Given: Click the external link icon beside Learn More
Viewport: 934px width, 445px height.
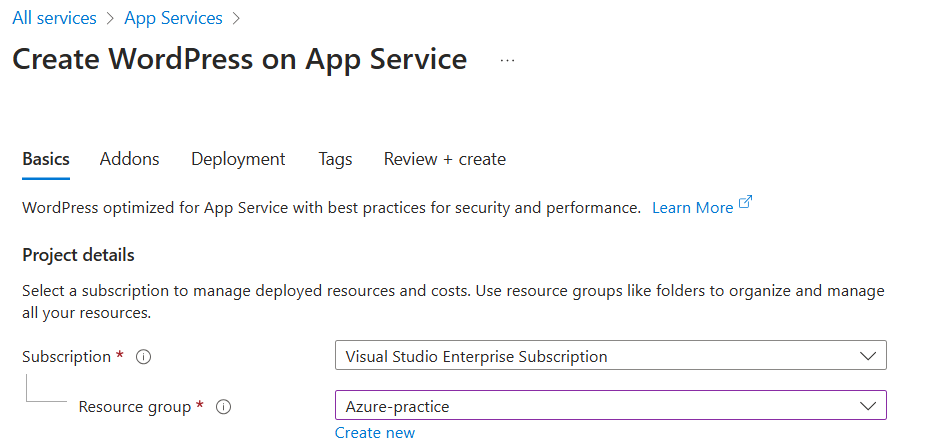Looking at the screenshot, I should 745,204.
